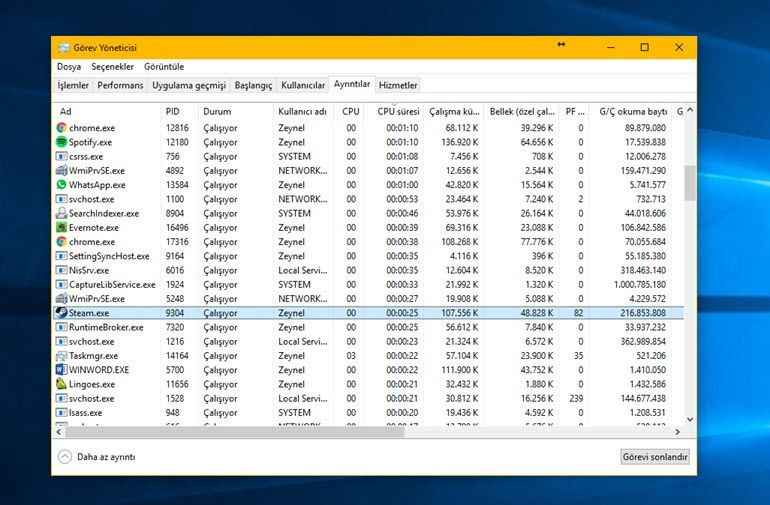The width and height of the screenshot is (770, 505).
Task: Click the WhatsApp.exe process icon
Action: coord(62,185)
